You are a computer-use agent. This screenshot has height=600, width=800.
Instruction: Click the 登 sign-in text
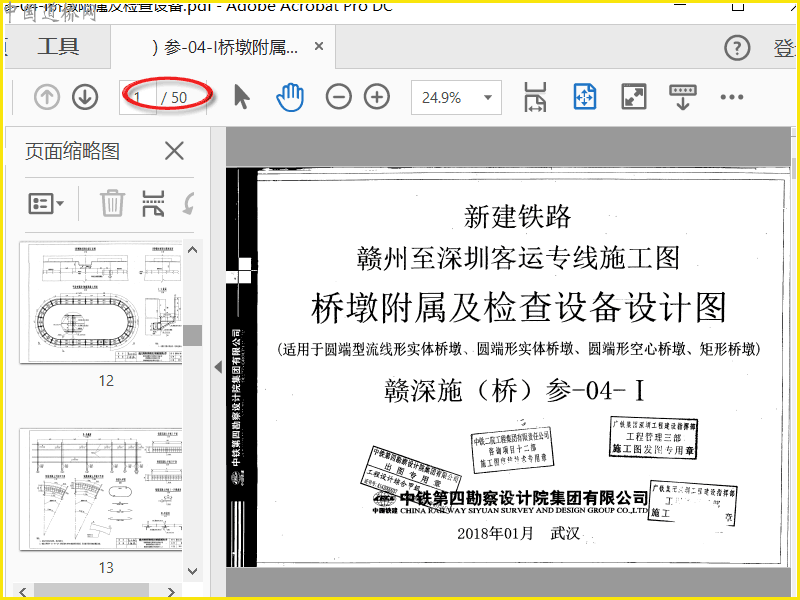(x=785, y=48)
